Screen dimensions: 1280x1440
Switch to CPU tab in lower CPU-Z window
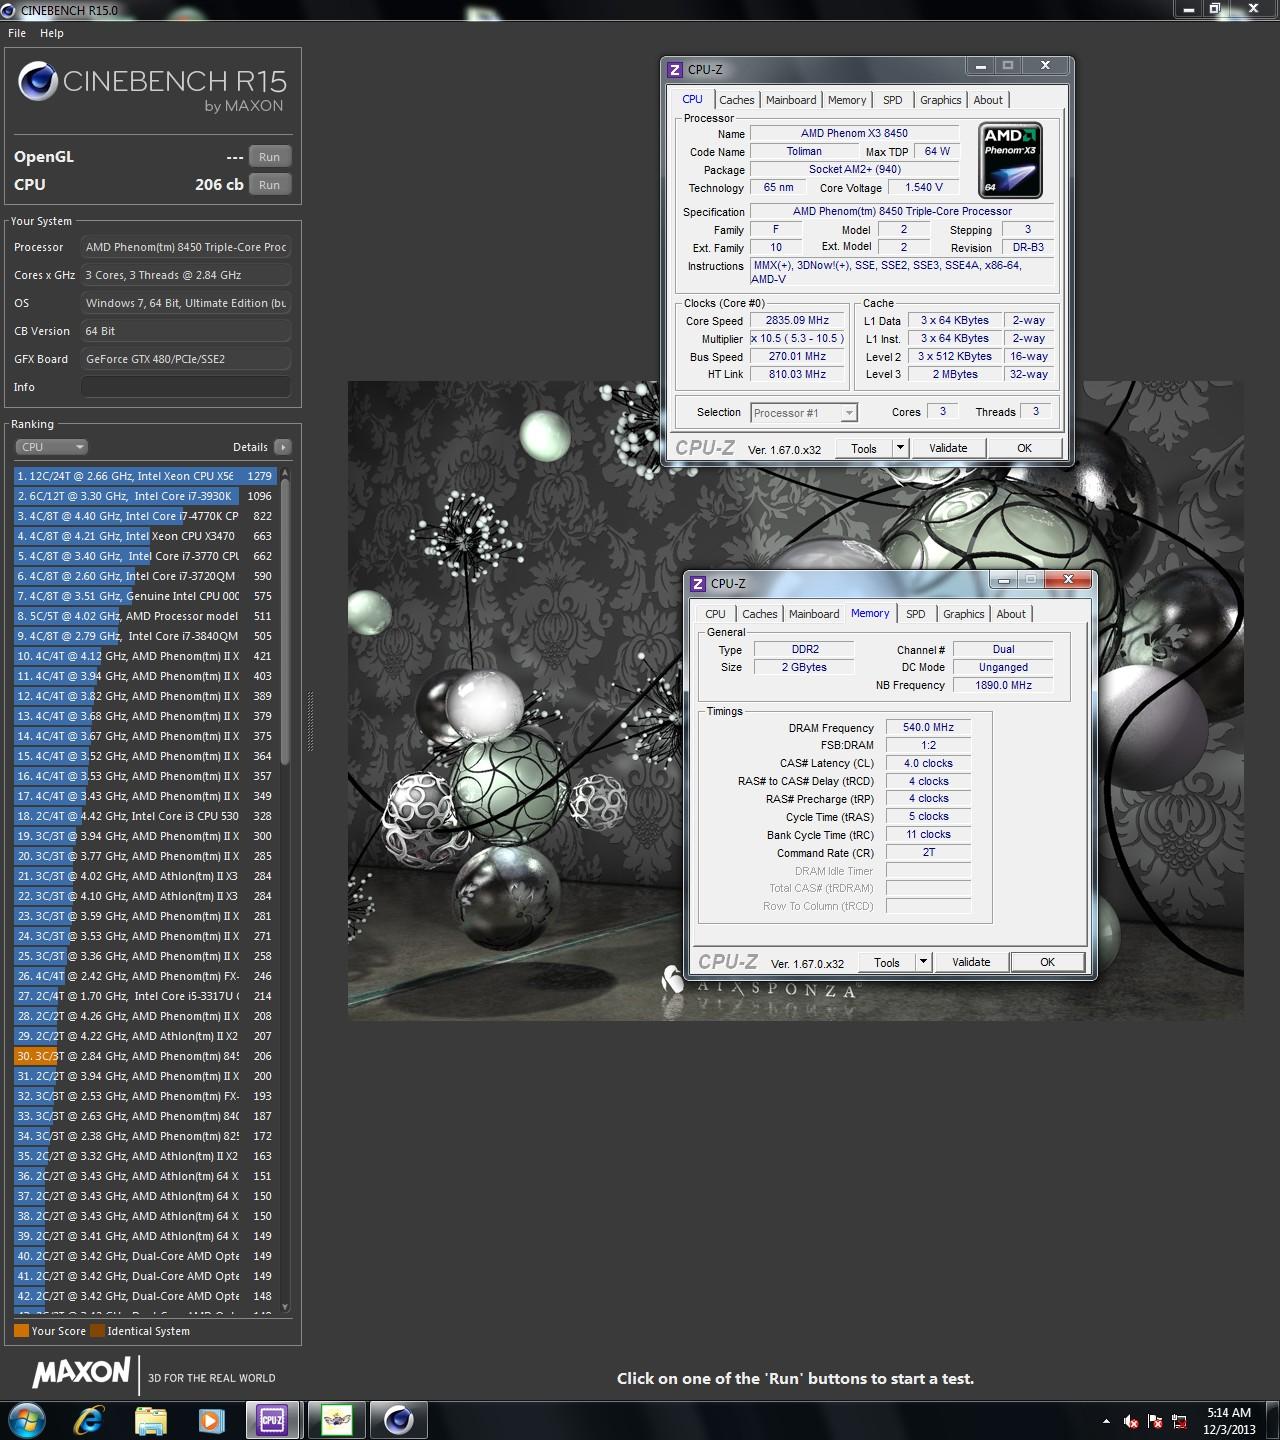715,614
